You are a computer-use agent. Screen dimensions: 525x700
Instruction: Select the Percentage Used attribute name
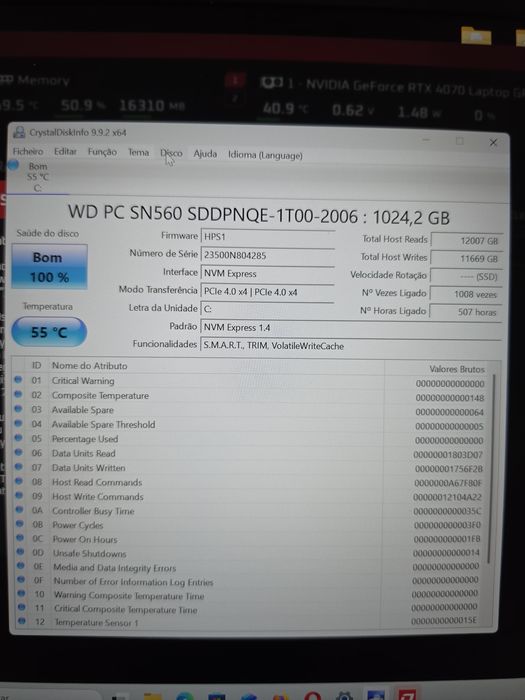pos(85,439)
